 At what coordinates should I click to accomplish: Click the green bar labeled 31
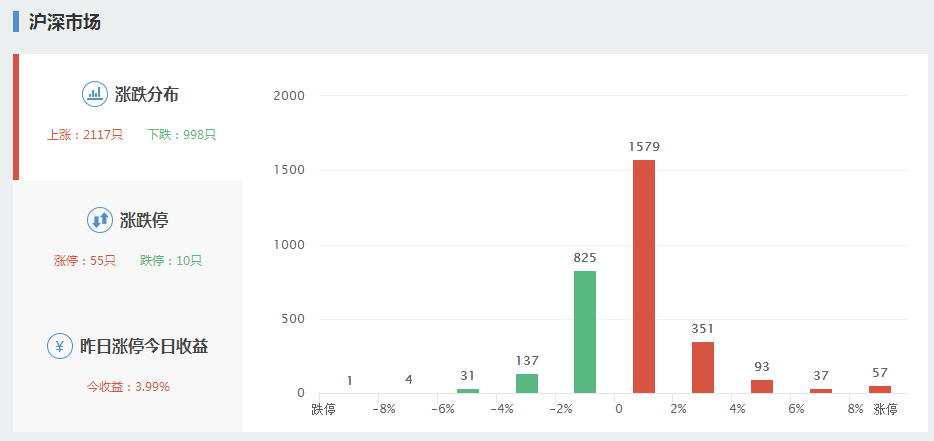(468, 391)
